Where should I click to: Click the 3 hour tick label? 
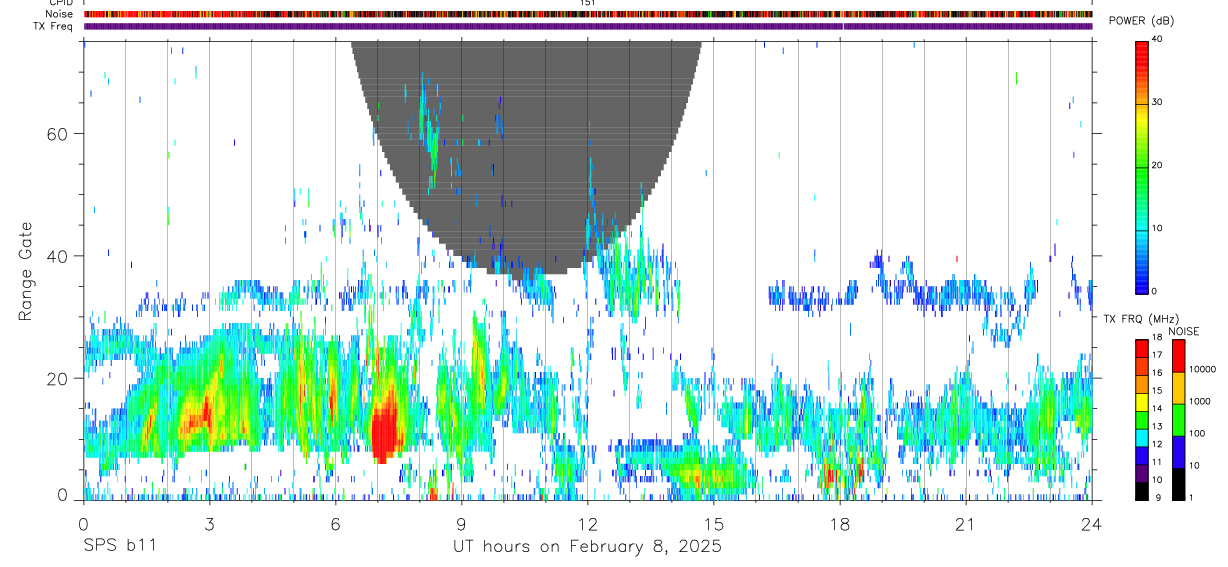tap(209, 524)
